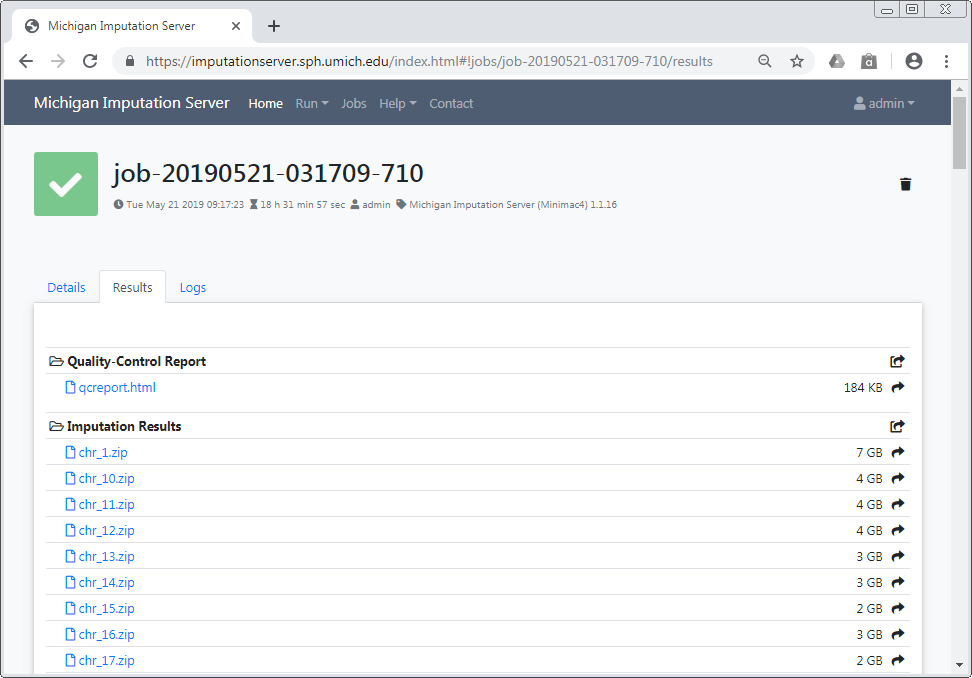Image resolution: width=972 pixels, height=678 pixels.
Task: Share the Imputation Results folder
Action: 897,427
